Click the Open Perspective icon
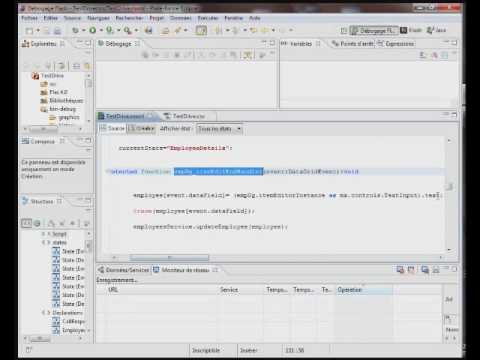The image size is (480, 360). pyautogui.click(x=344, y=31)
